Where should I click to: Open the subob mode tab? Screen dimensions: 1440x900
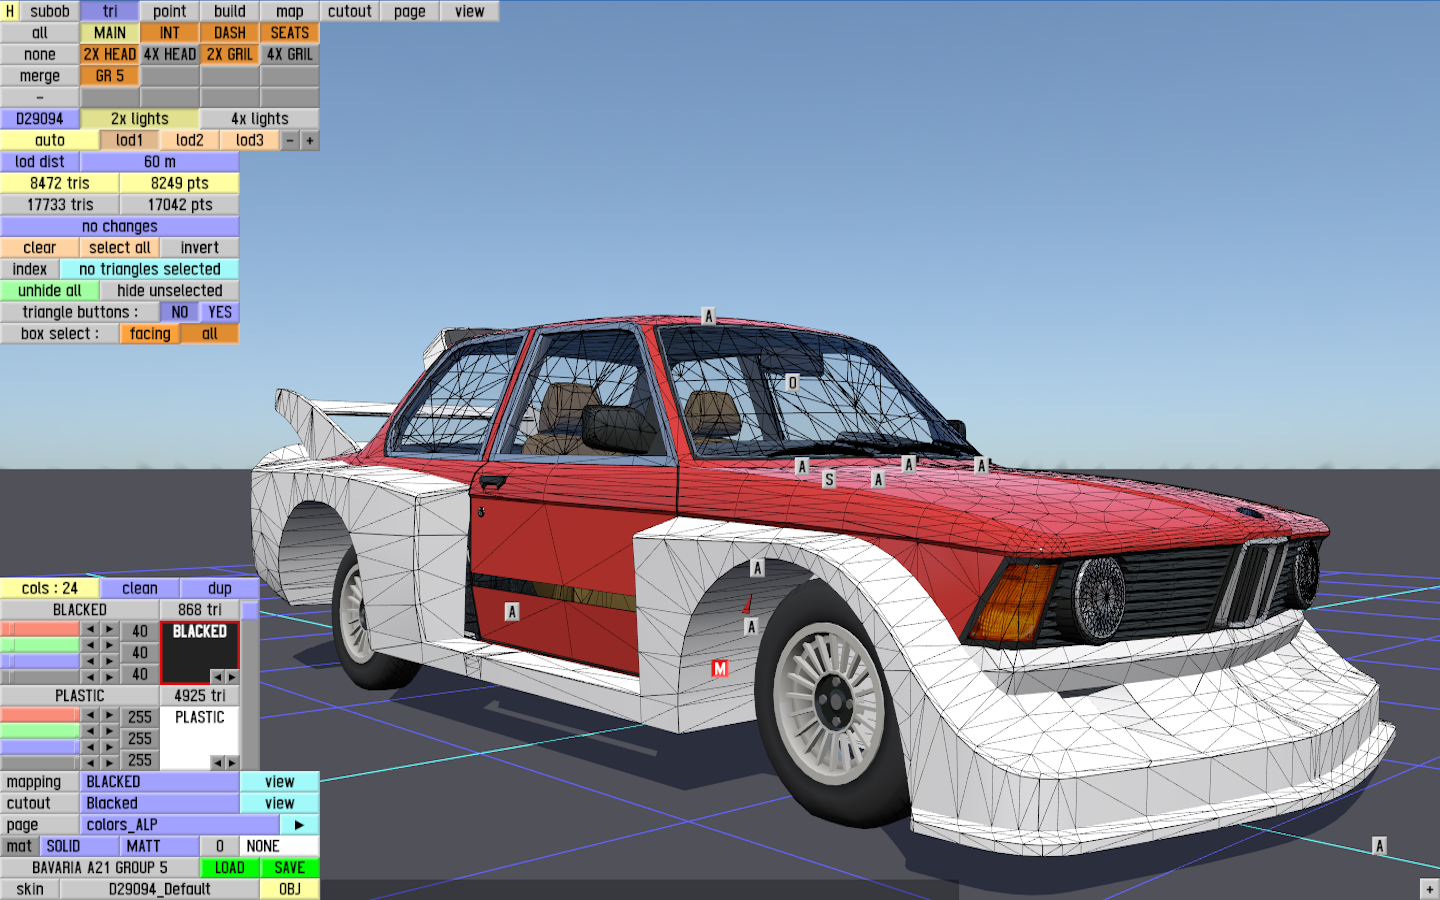50,11
